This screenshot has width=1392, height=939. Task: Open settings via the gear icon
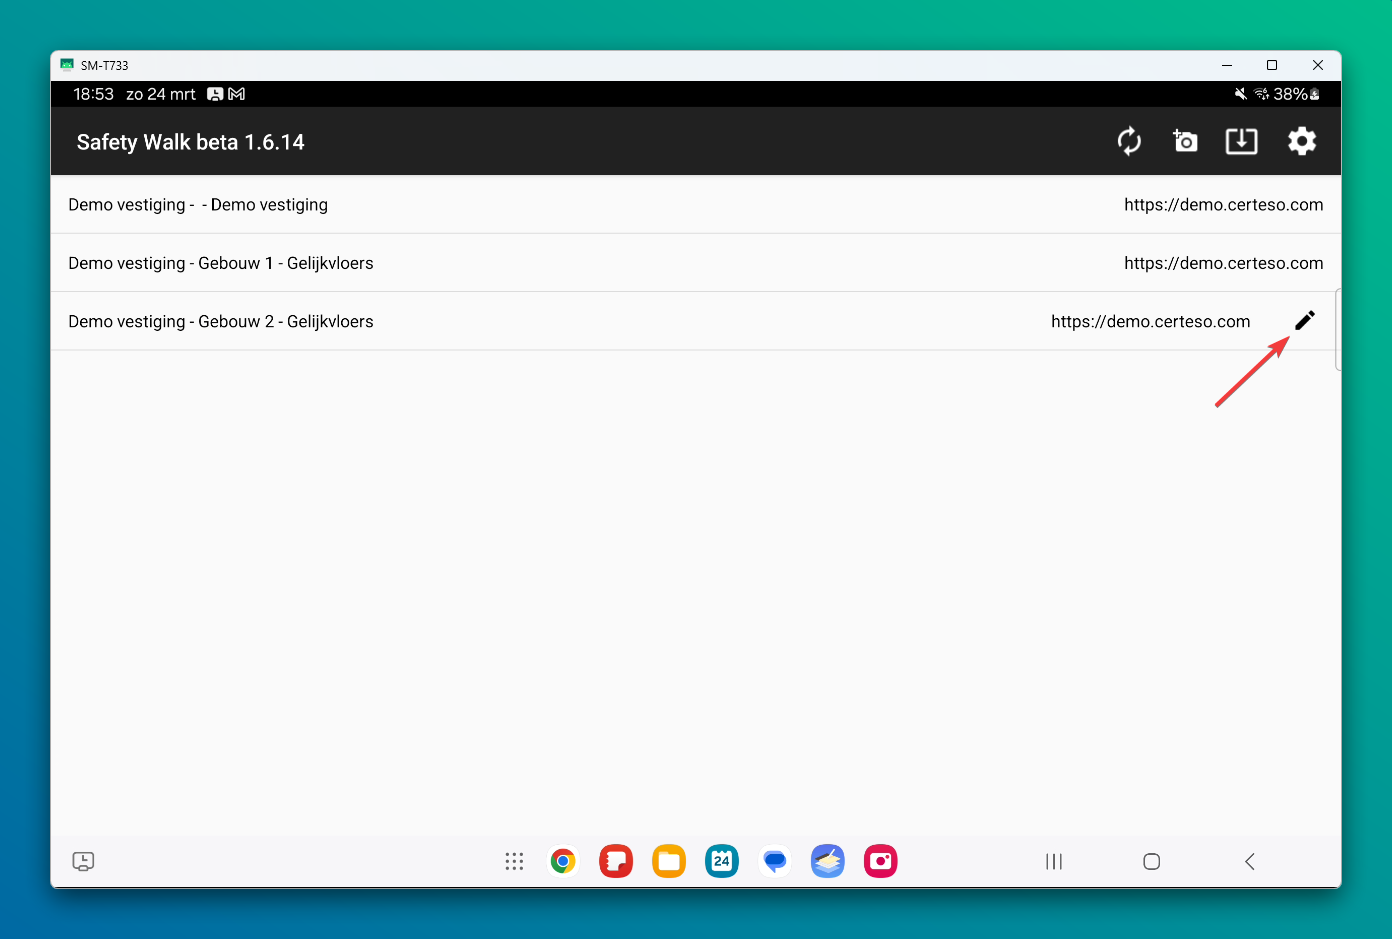coord(1301,141)
